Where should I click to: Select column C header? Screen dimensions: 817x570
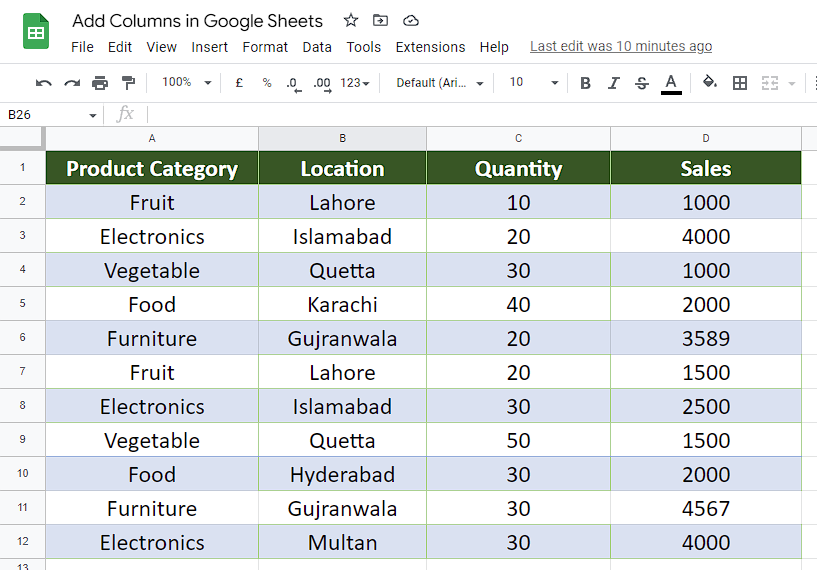click(518, 138)
